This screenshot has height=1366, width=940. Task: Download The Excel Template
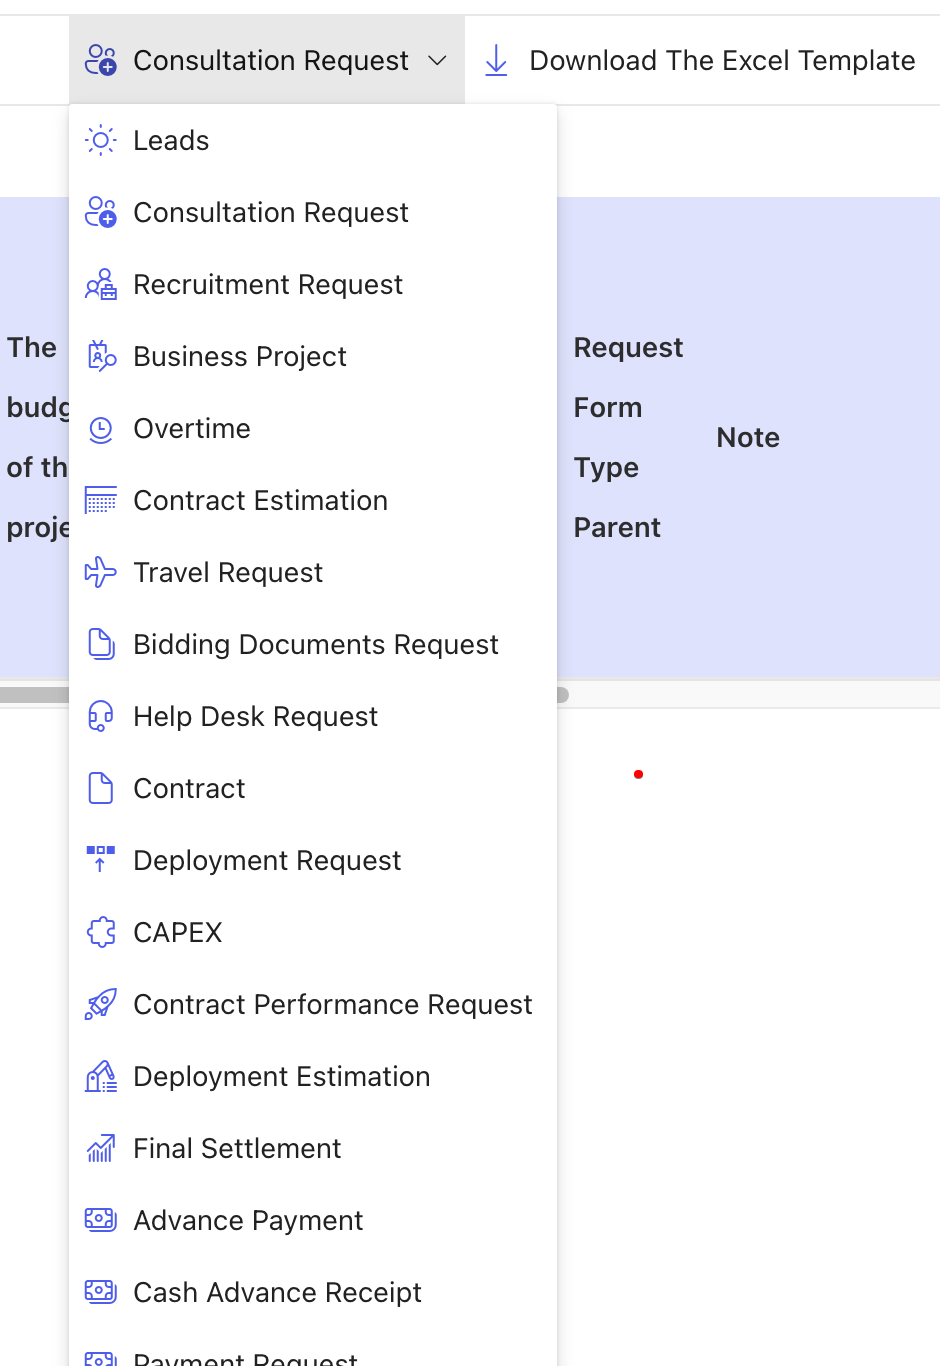[721, 61]
